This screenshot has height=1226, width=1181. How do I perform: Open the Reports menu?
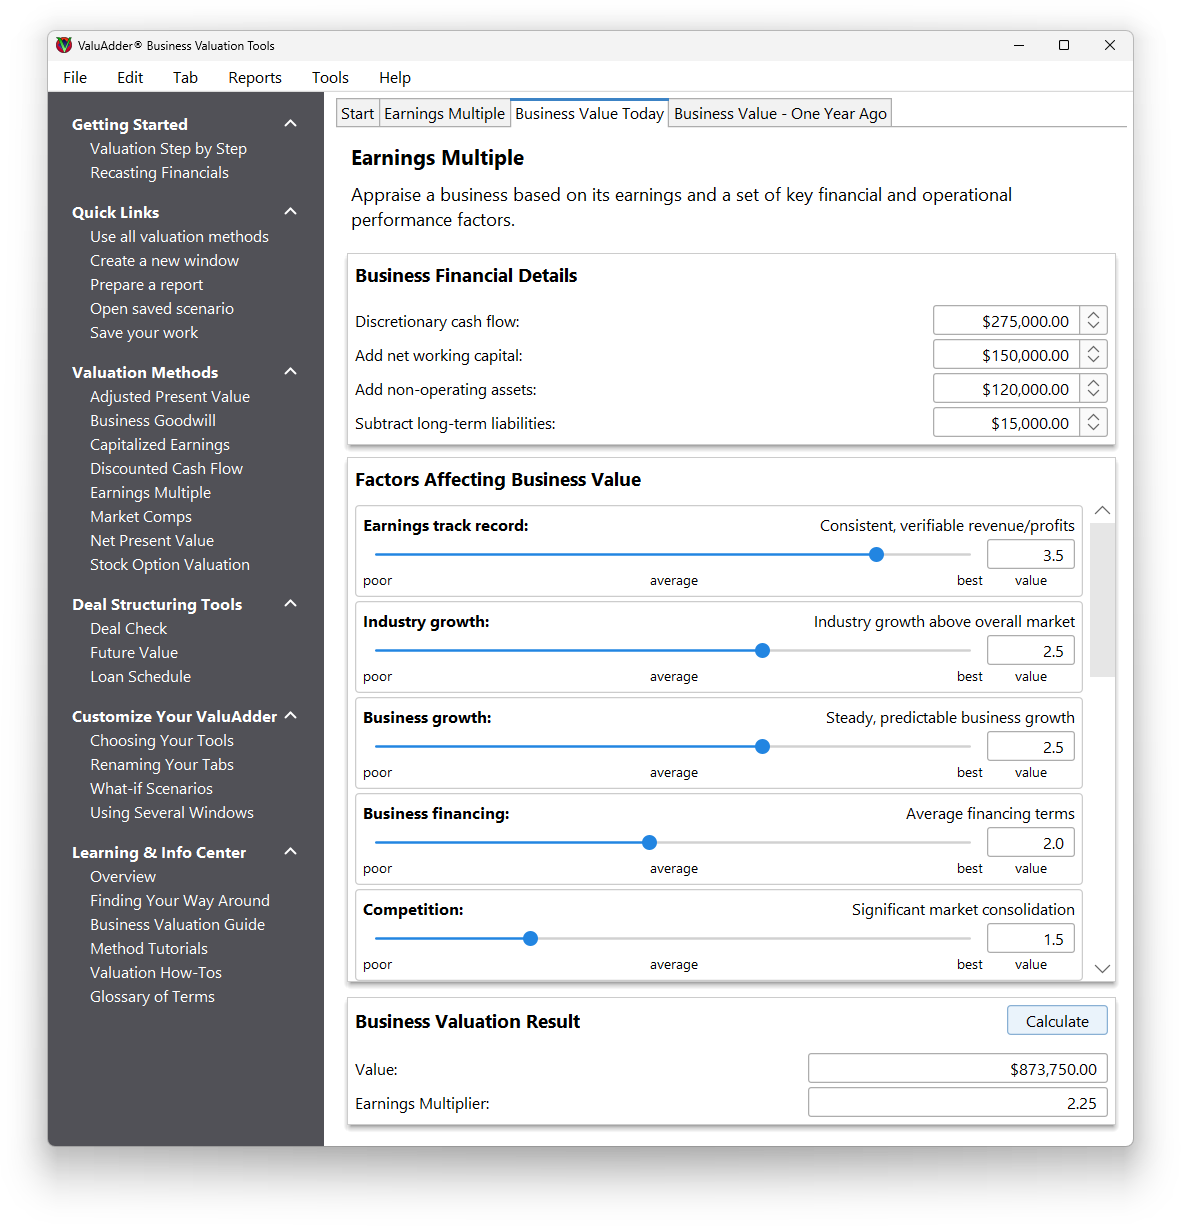pyautogui.click(x=255, y=78)
